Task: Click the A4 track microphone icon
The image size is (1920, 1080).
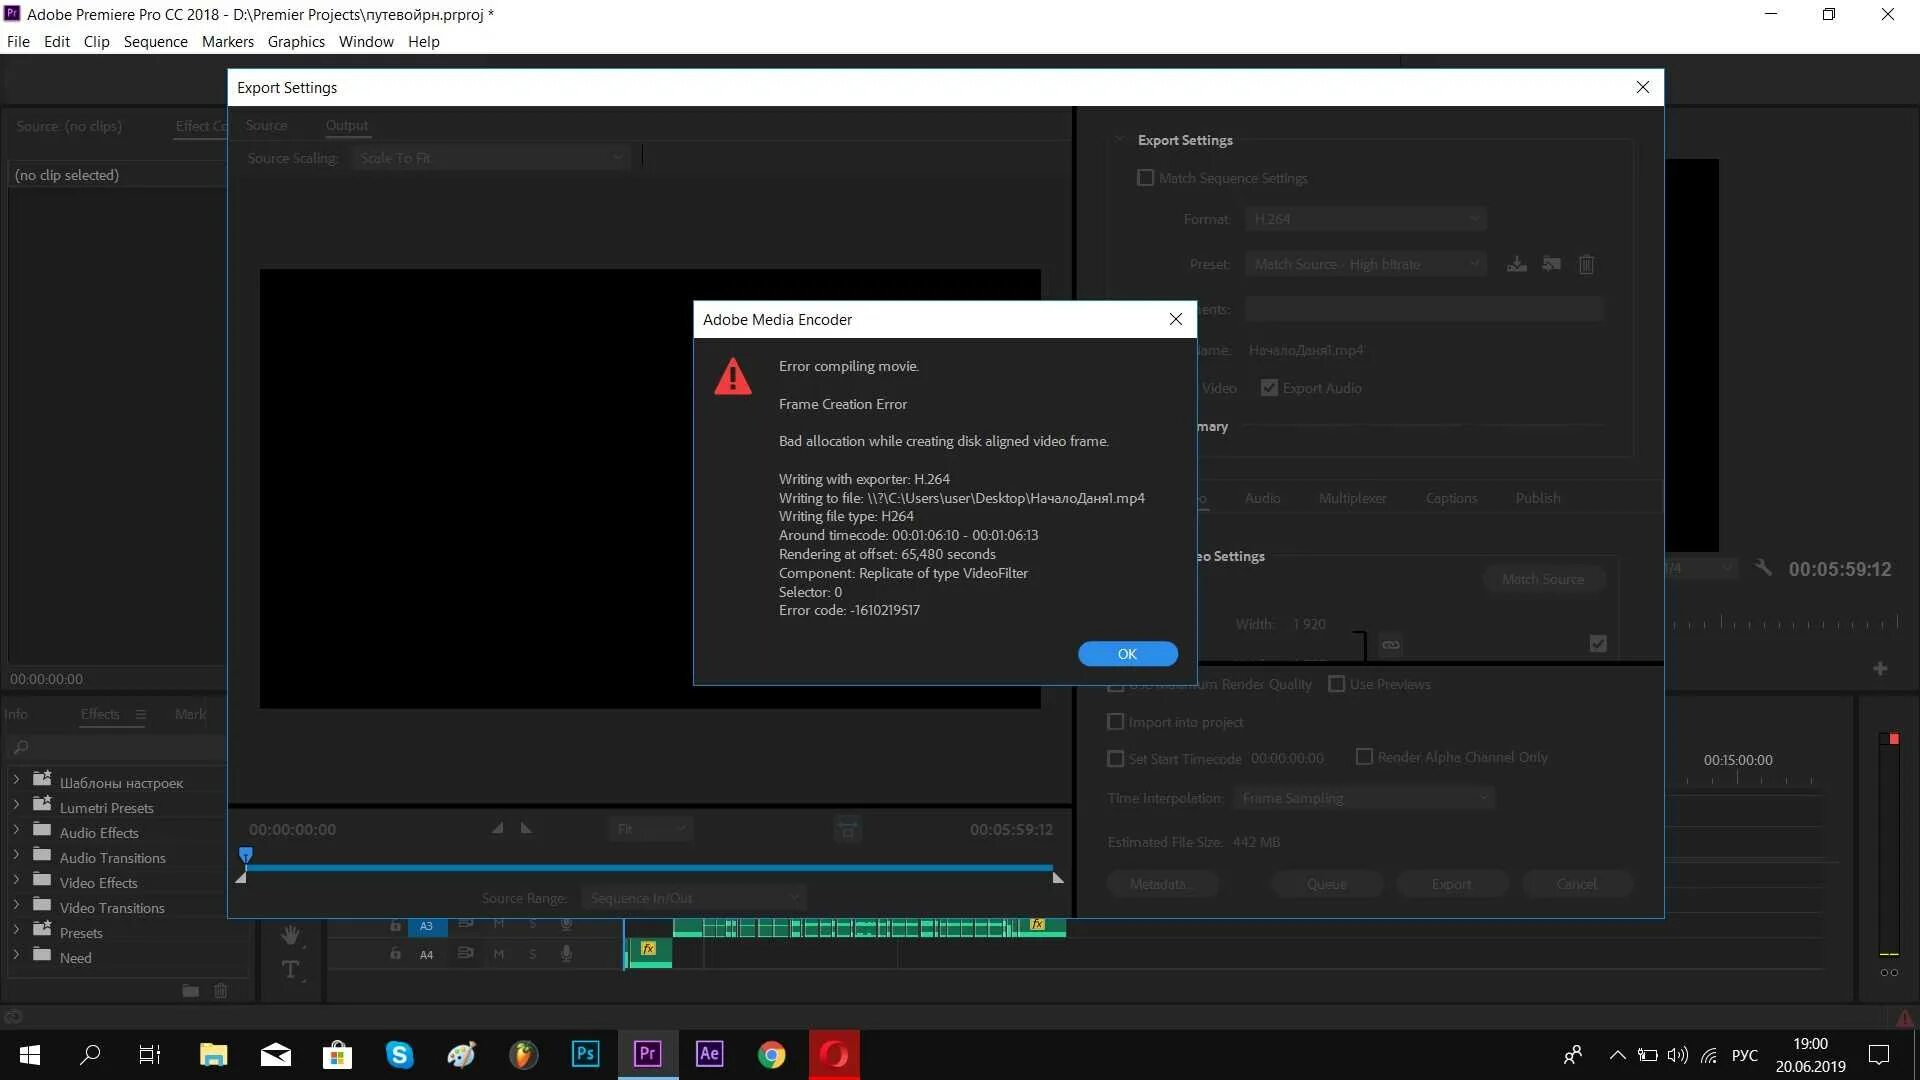Action: click(566, 954)
